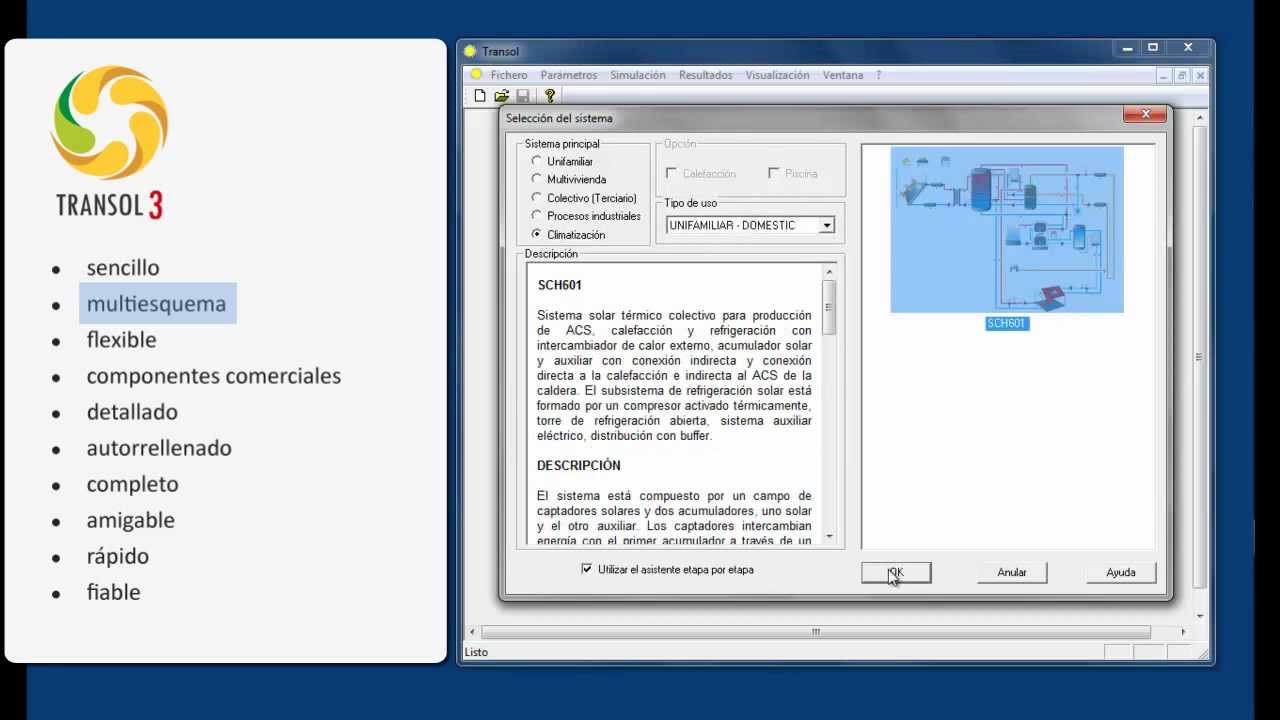
Task: Open the Ventana menu
Action: point(843,75)
